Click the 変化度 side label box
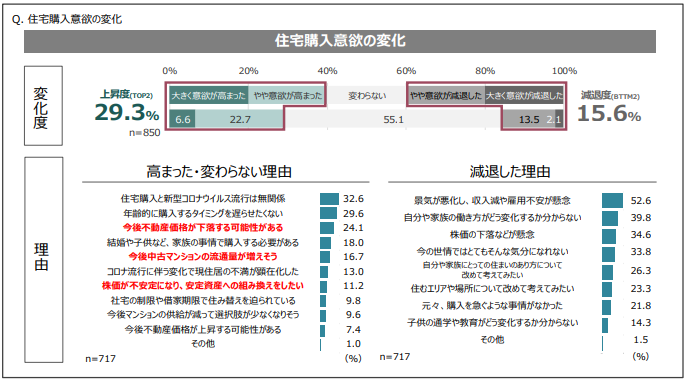 [43, 106]
